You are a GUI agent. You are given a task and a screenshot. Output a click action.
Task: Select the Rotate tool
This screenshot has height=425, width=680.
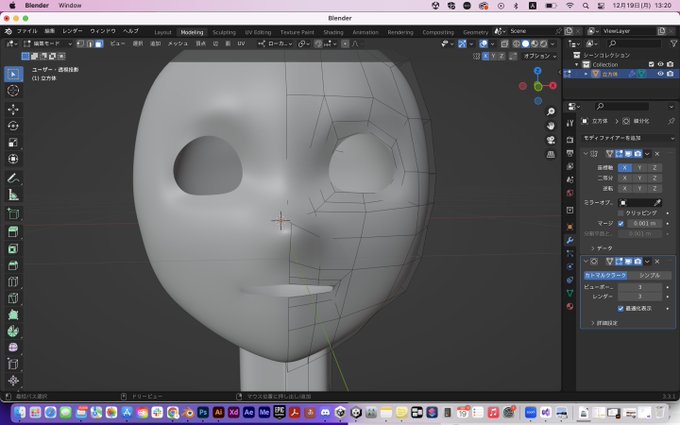coord(13,126)
